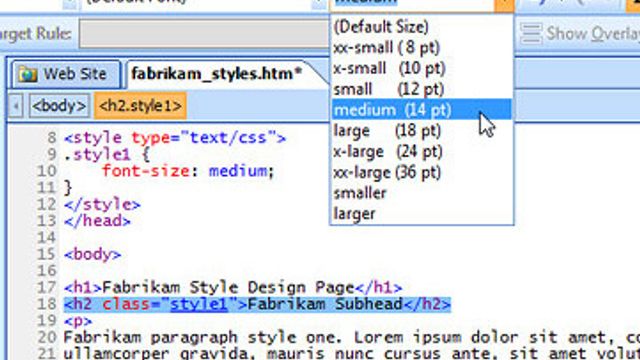640x360 pixels.
Task: Click the </style> tag on line 12
Action: click(x=102, y=204)
